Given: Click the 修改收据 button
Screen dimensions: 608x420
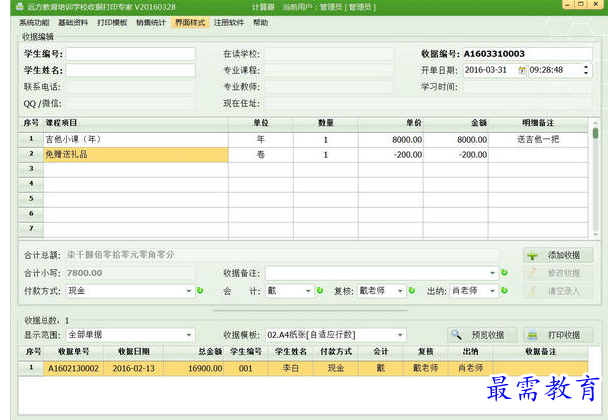Looking at the screenshot, I should coord(558,273).
